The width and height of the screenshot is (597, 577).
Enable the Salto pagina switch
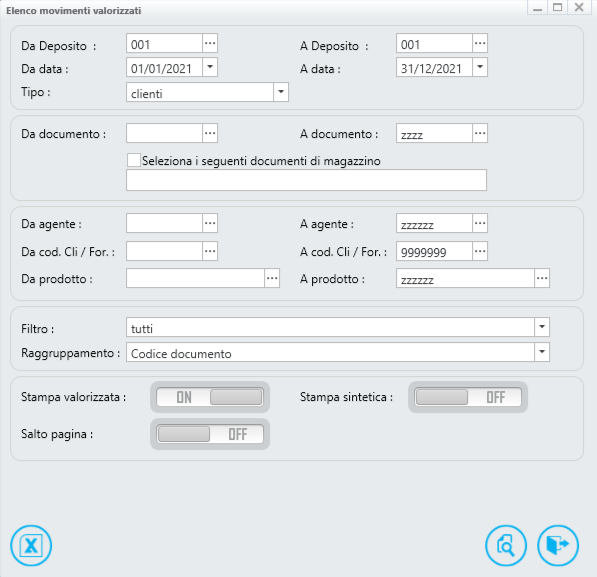point(210,434)
